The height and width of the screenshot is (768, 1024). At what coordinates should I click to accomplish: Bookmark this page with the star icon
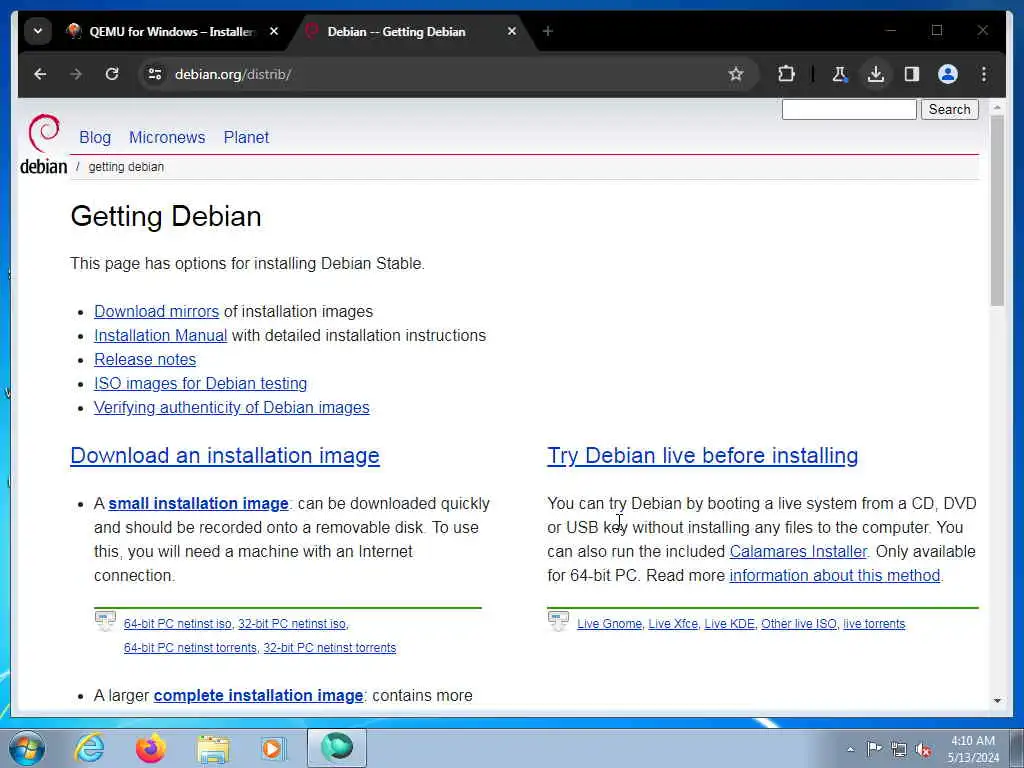tap(736, 74)
